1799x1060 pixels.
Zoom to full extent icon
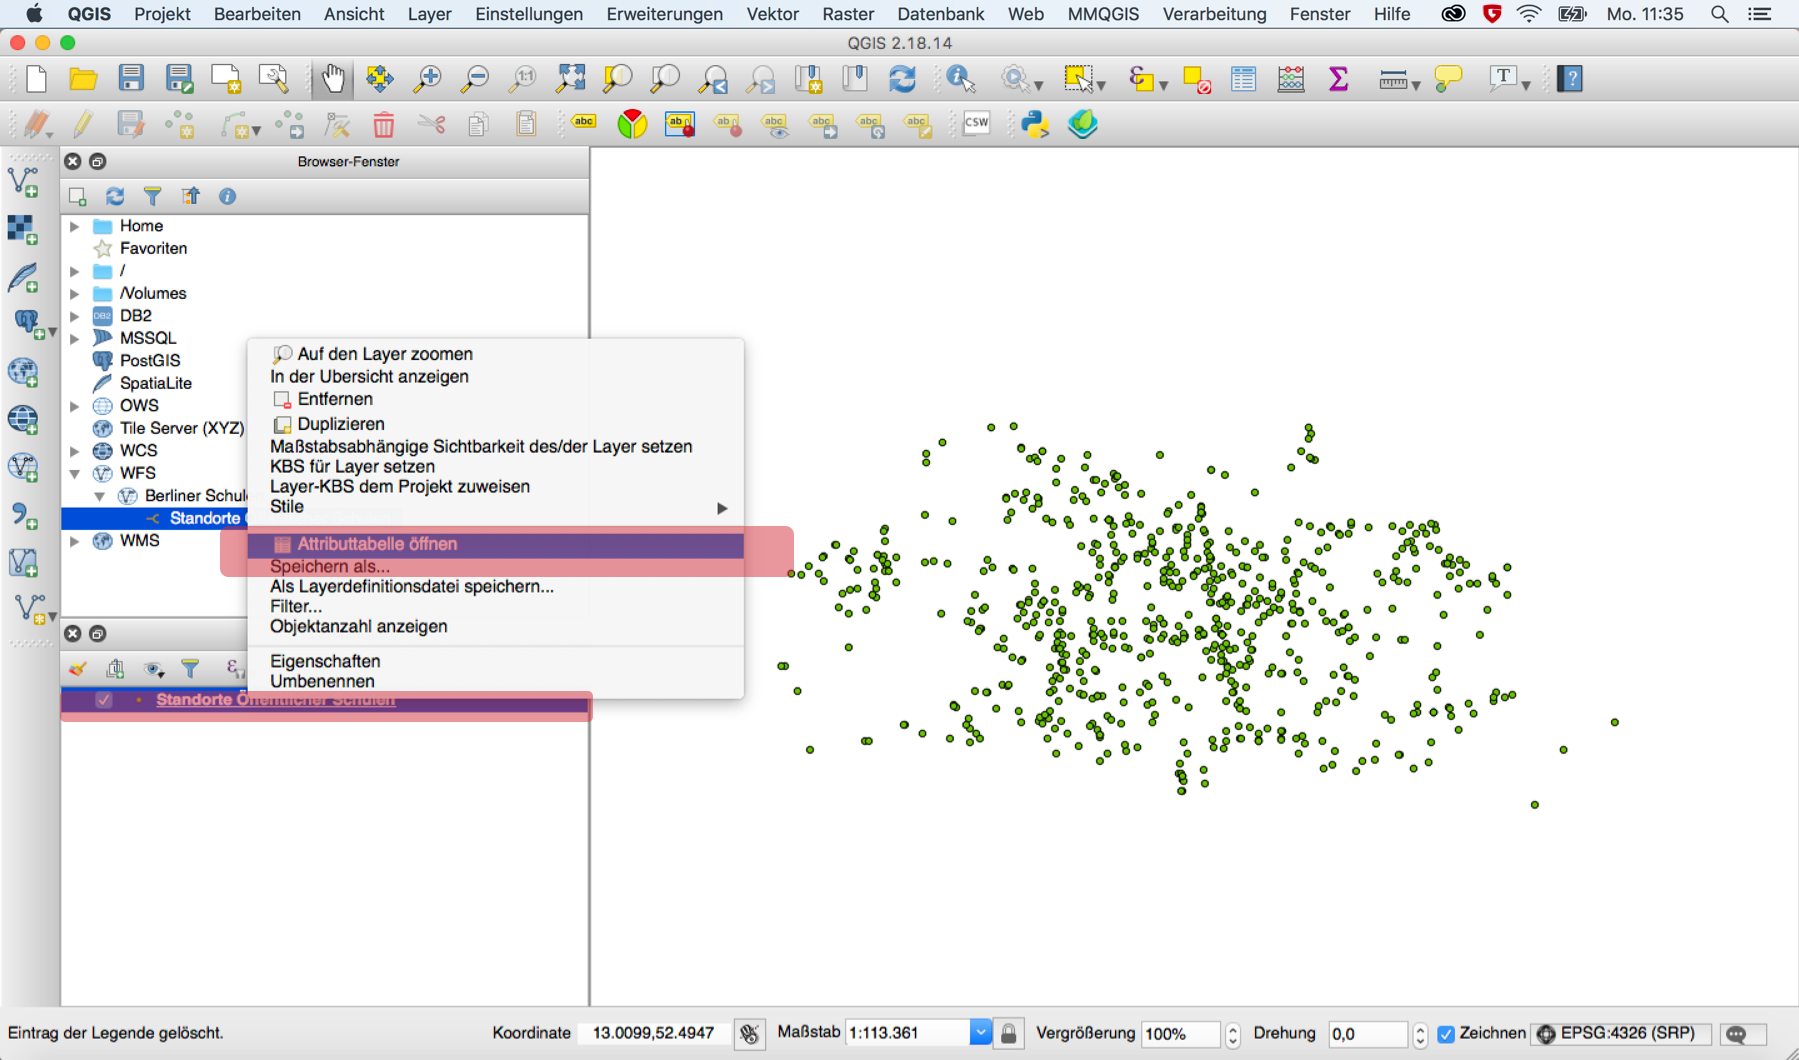click(571, 79)
